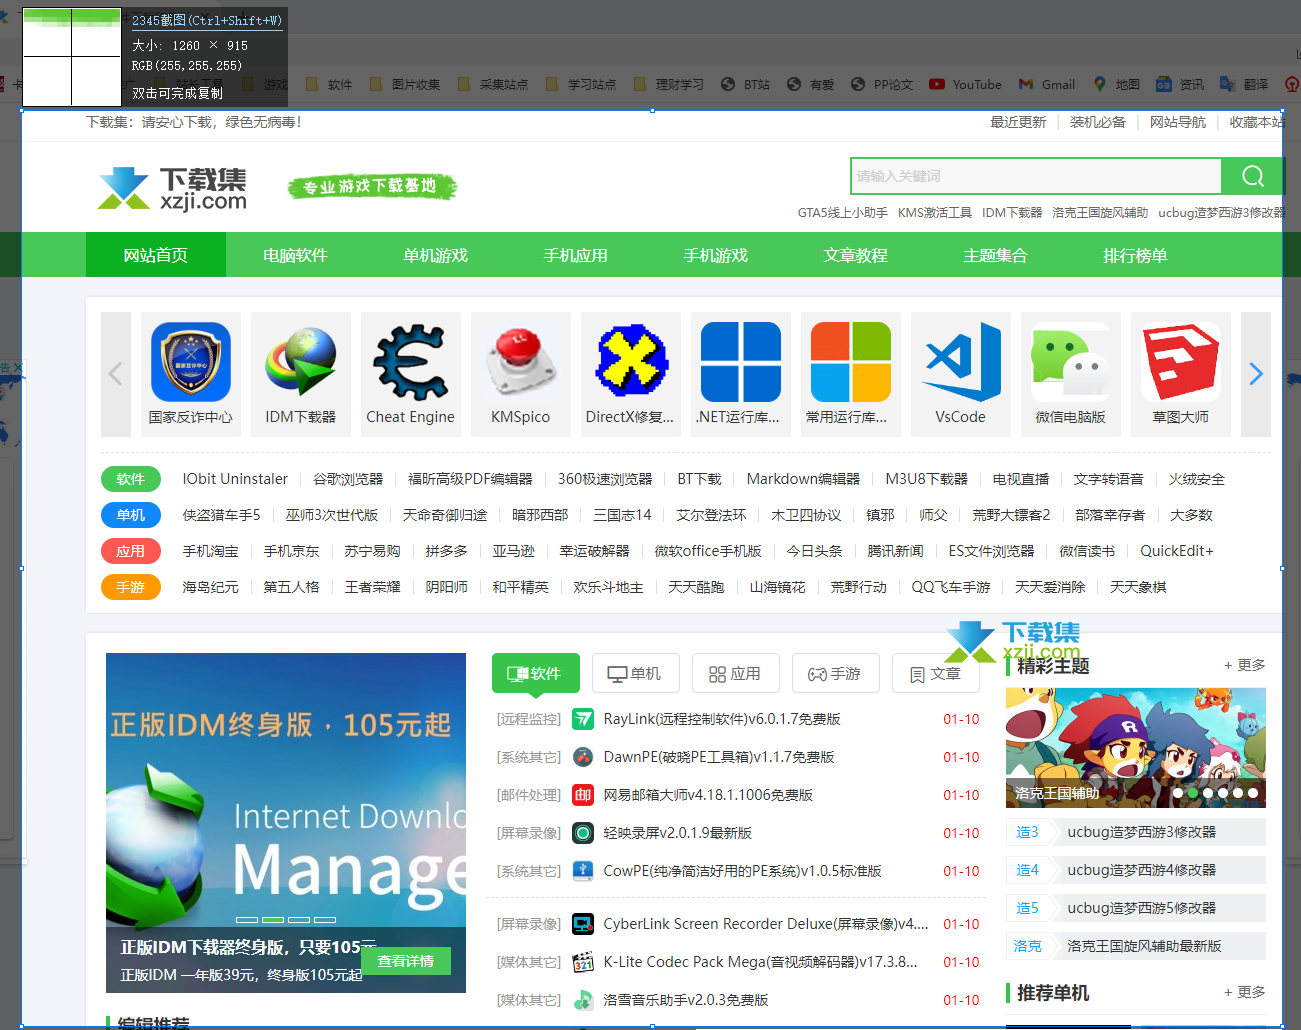Switch to the 应用 list tab
The image size is (1301, 1030).
(736, 673)
